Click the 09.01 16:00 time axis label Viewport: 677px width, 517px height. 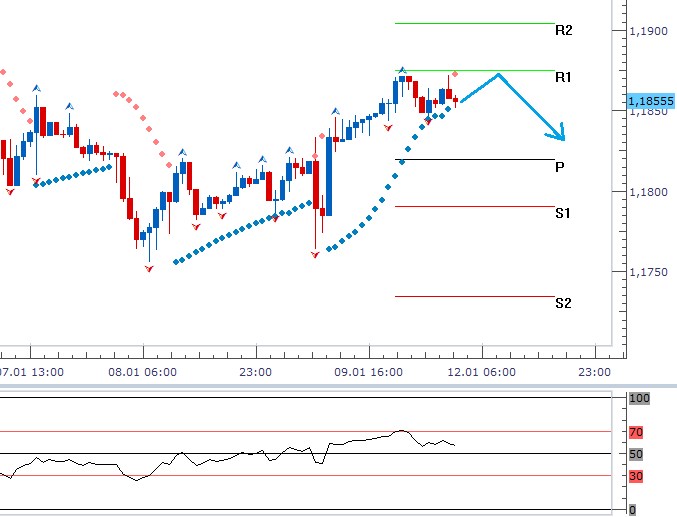370,371
